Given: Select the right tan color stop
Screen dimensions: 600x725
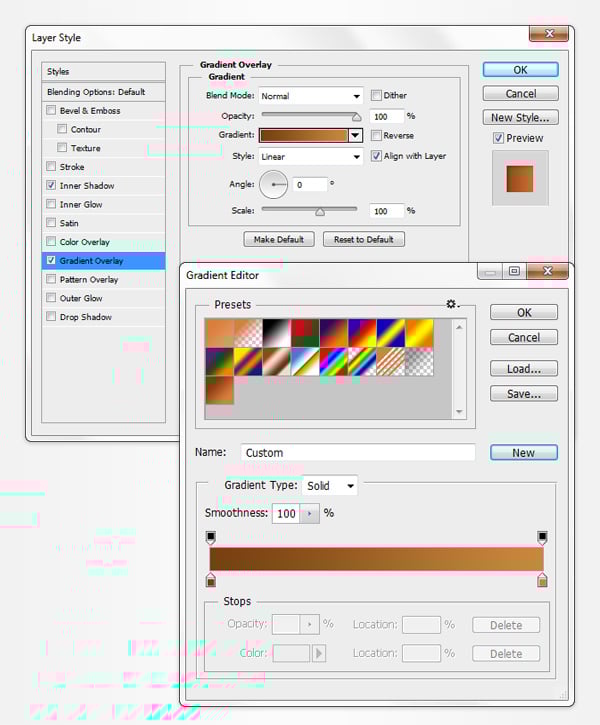Looking at the screenshot, I should [542, 580].
